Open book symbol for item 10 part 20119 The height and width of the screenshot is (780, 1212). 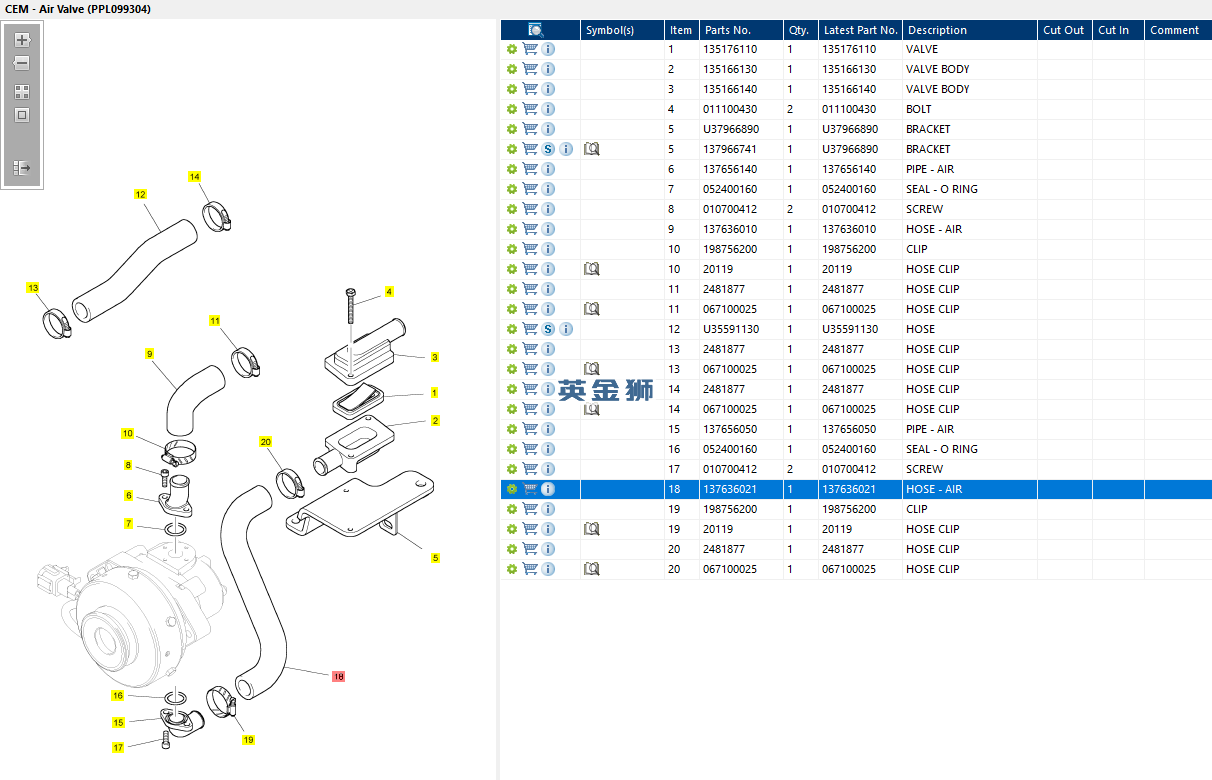coord(591,269)
